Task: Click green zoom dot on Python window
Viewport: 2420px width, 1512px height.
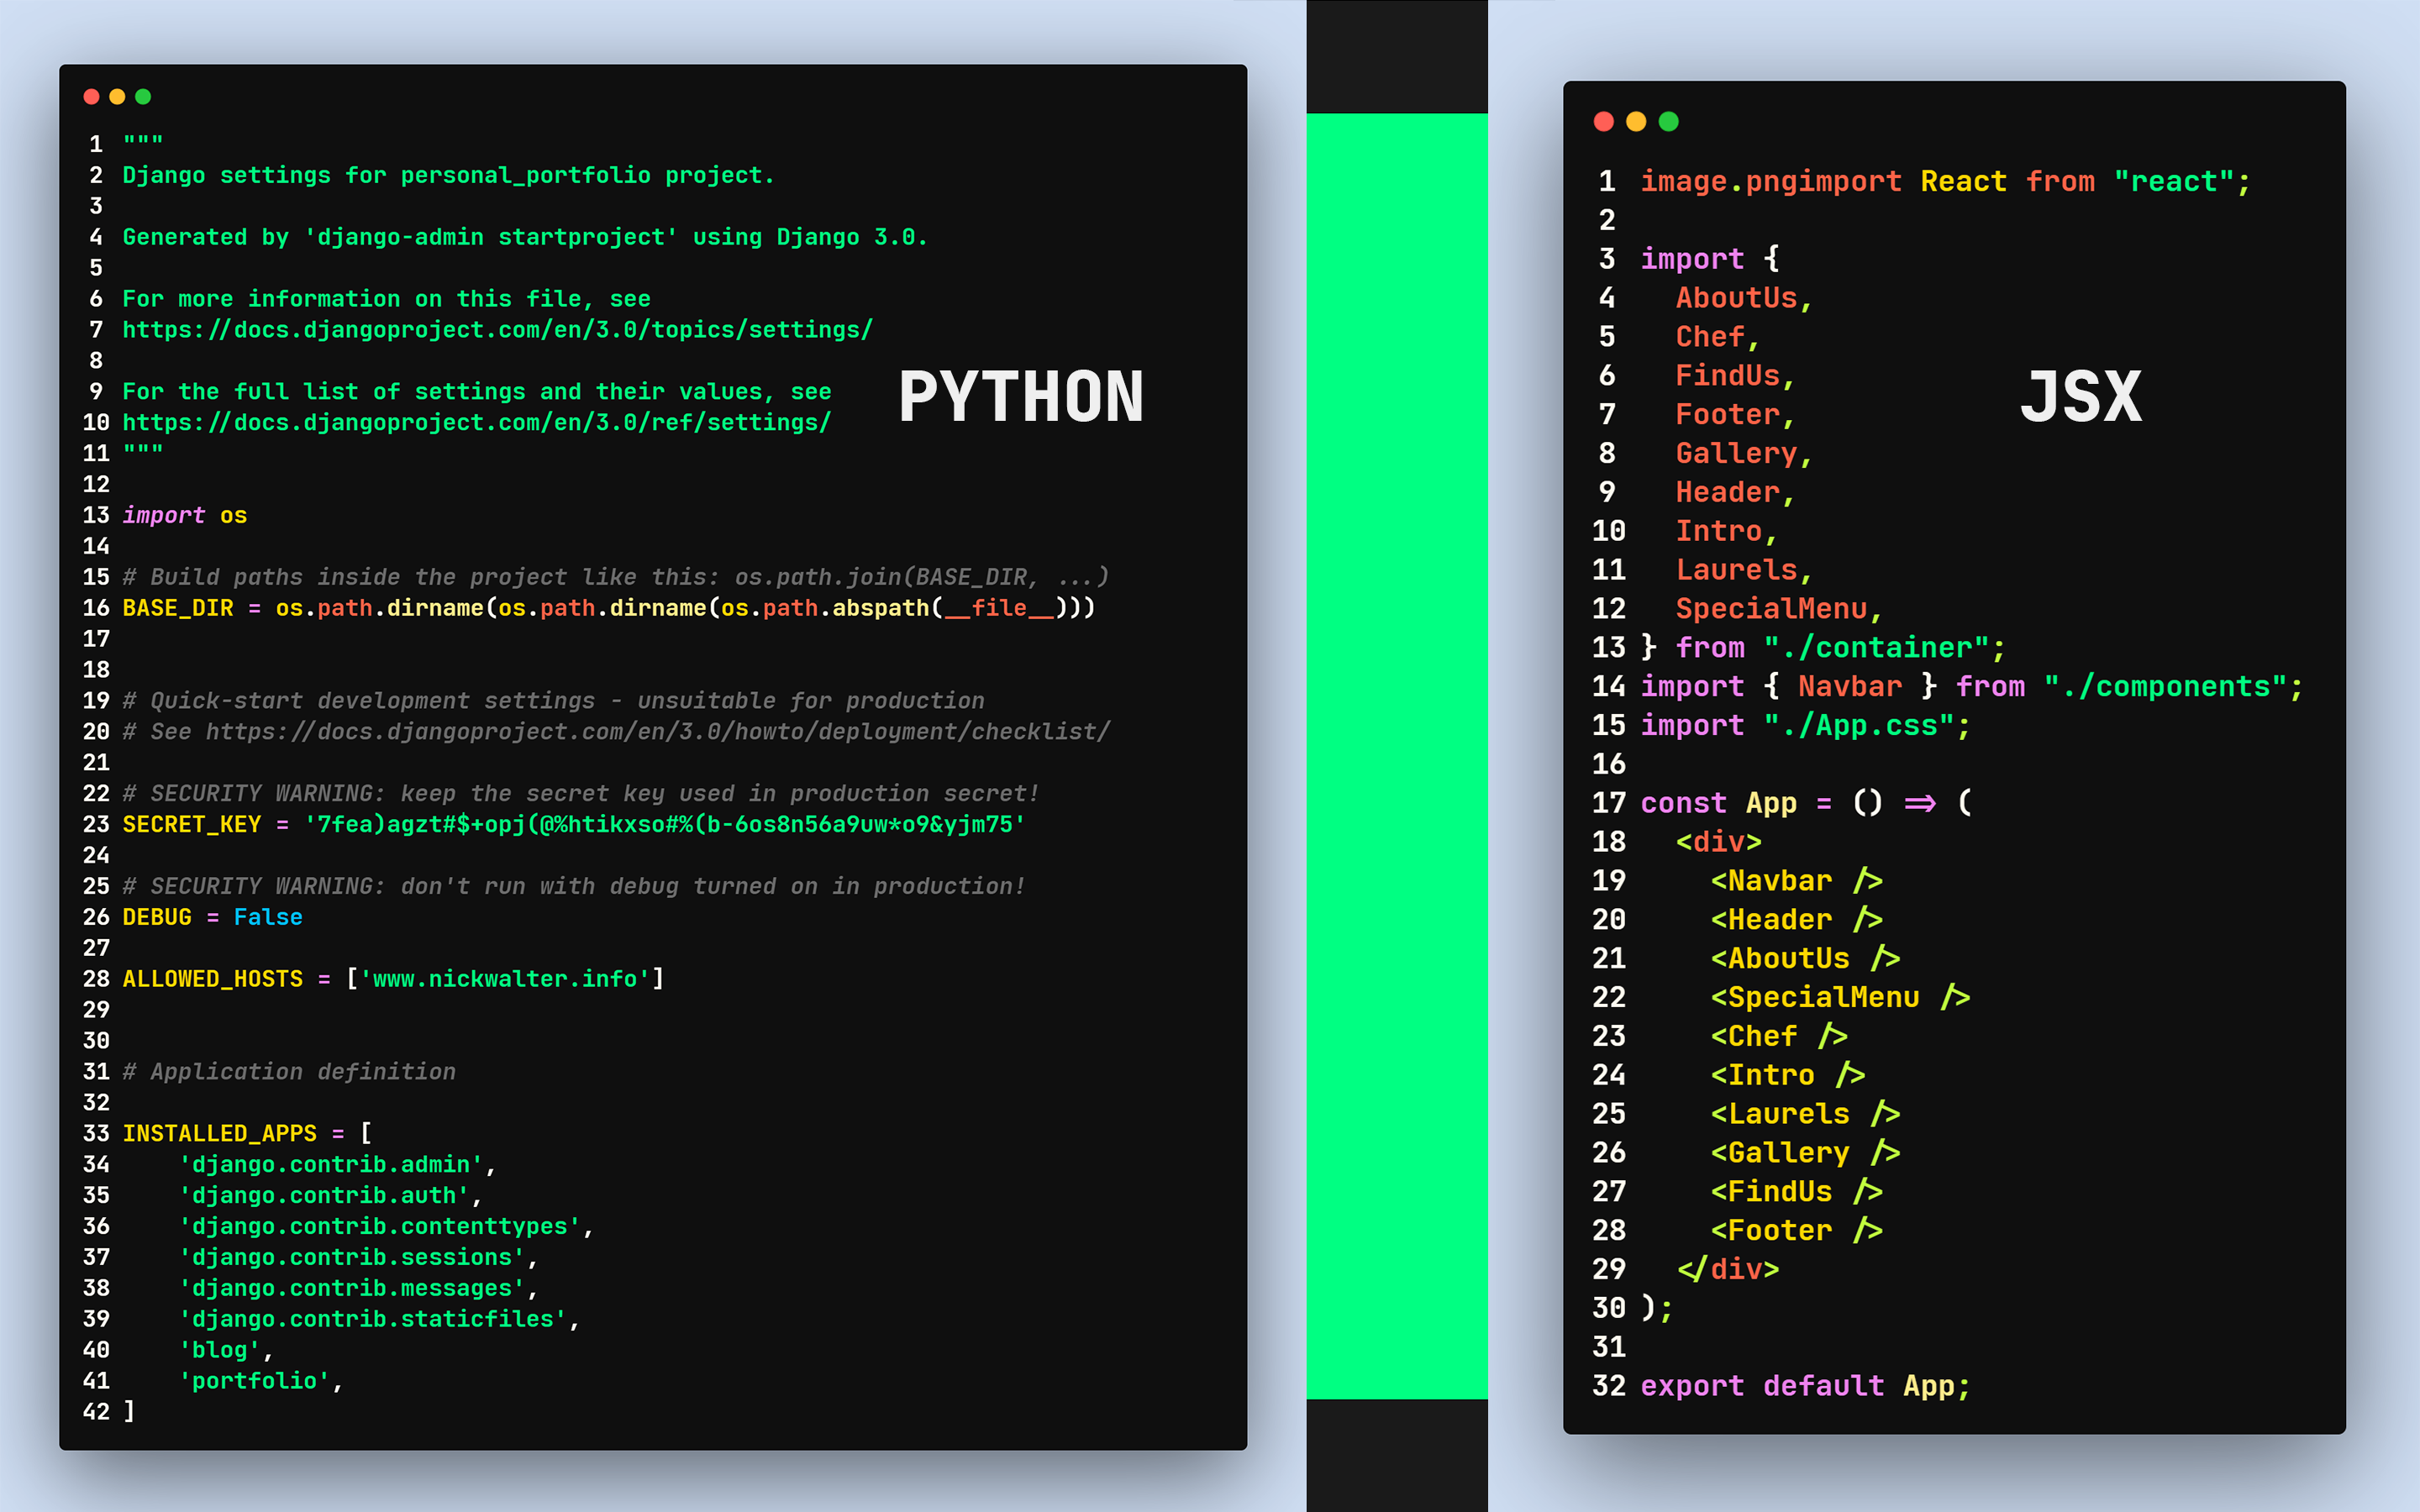Action: pyautogui.click(x=143, y=97)
